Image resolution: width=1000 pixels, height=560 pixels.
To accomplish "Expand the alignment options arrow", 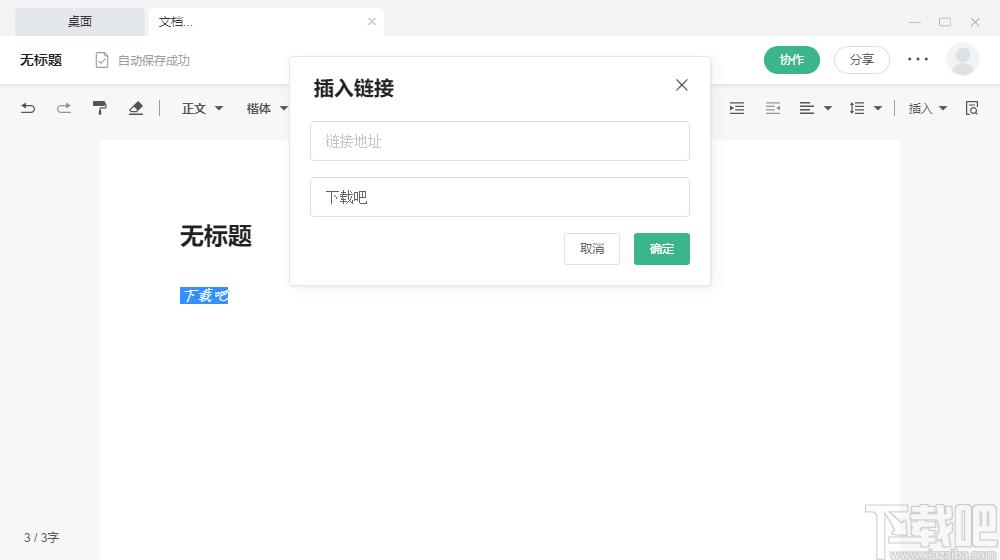I will (x=828, y=108).
